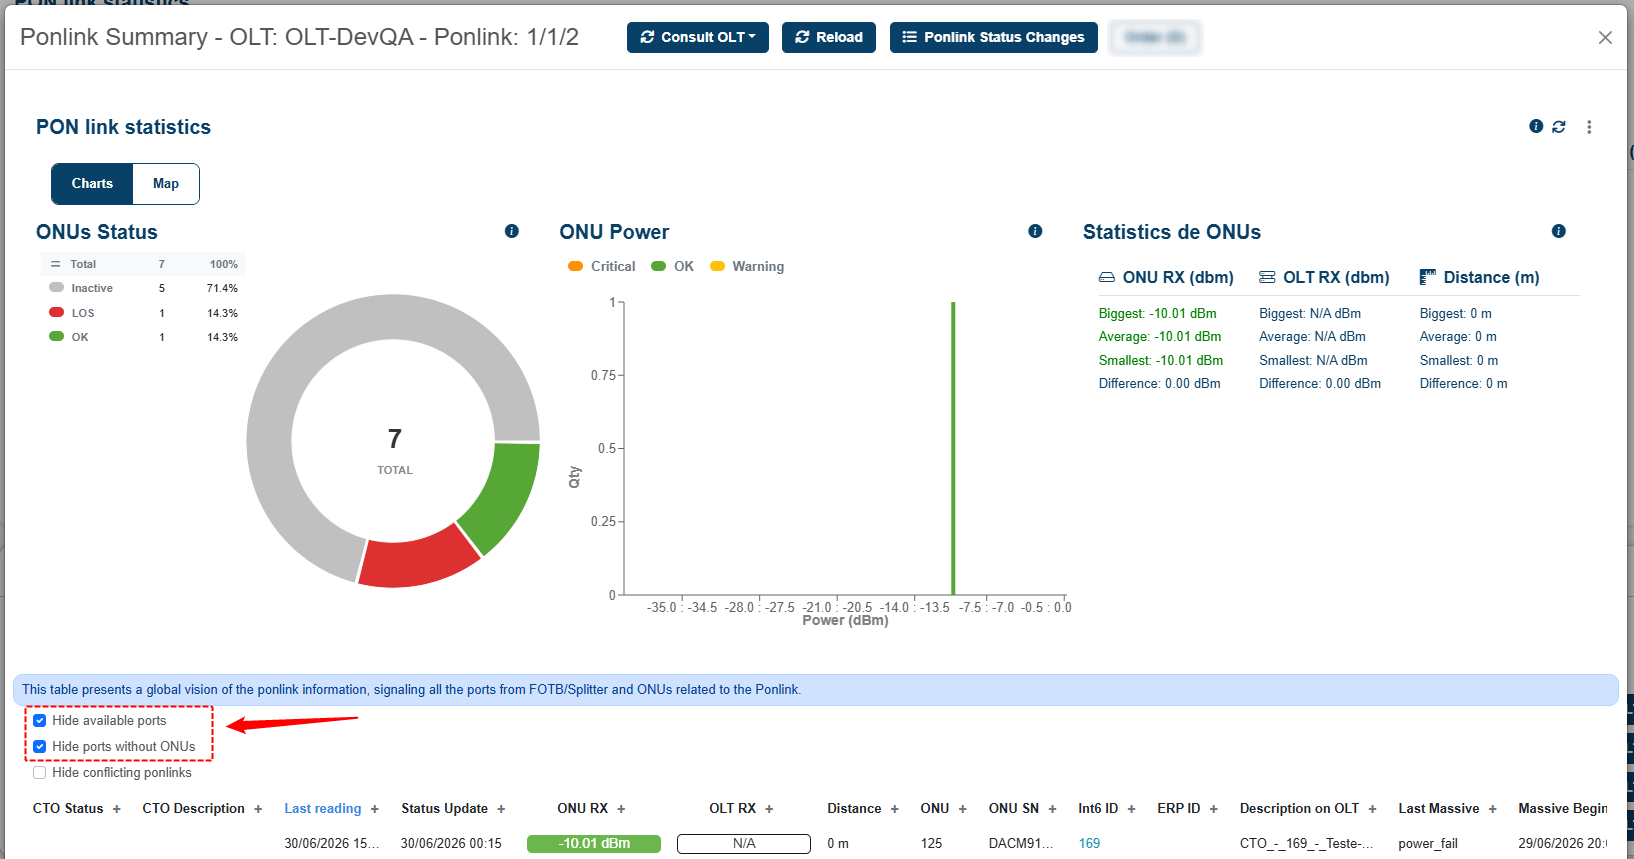Click plus icon beside ONU RX column

click(621, 809)
